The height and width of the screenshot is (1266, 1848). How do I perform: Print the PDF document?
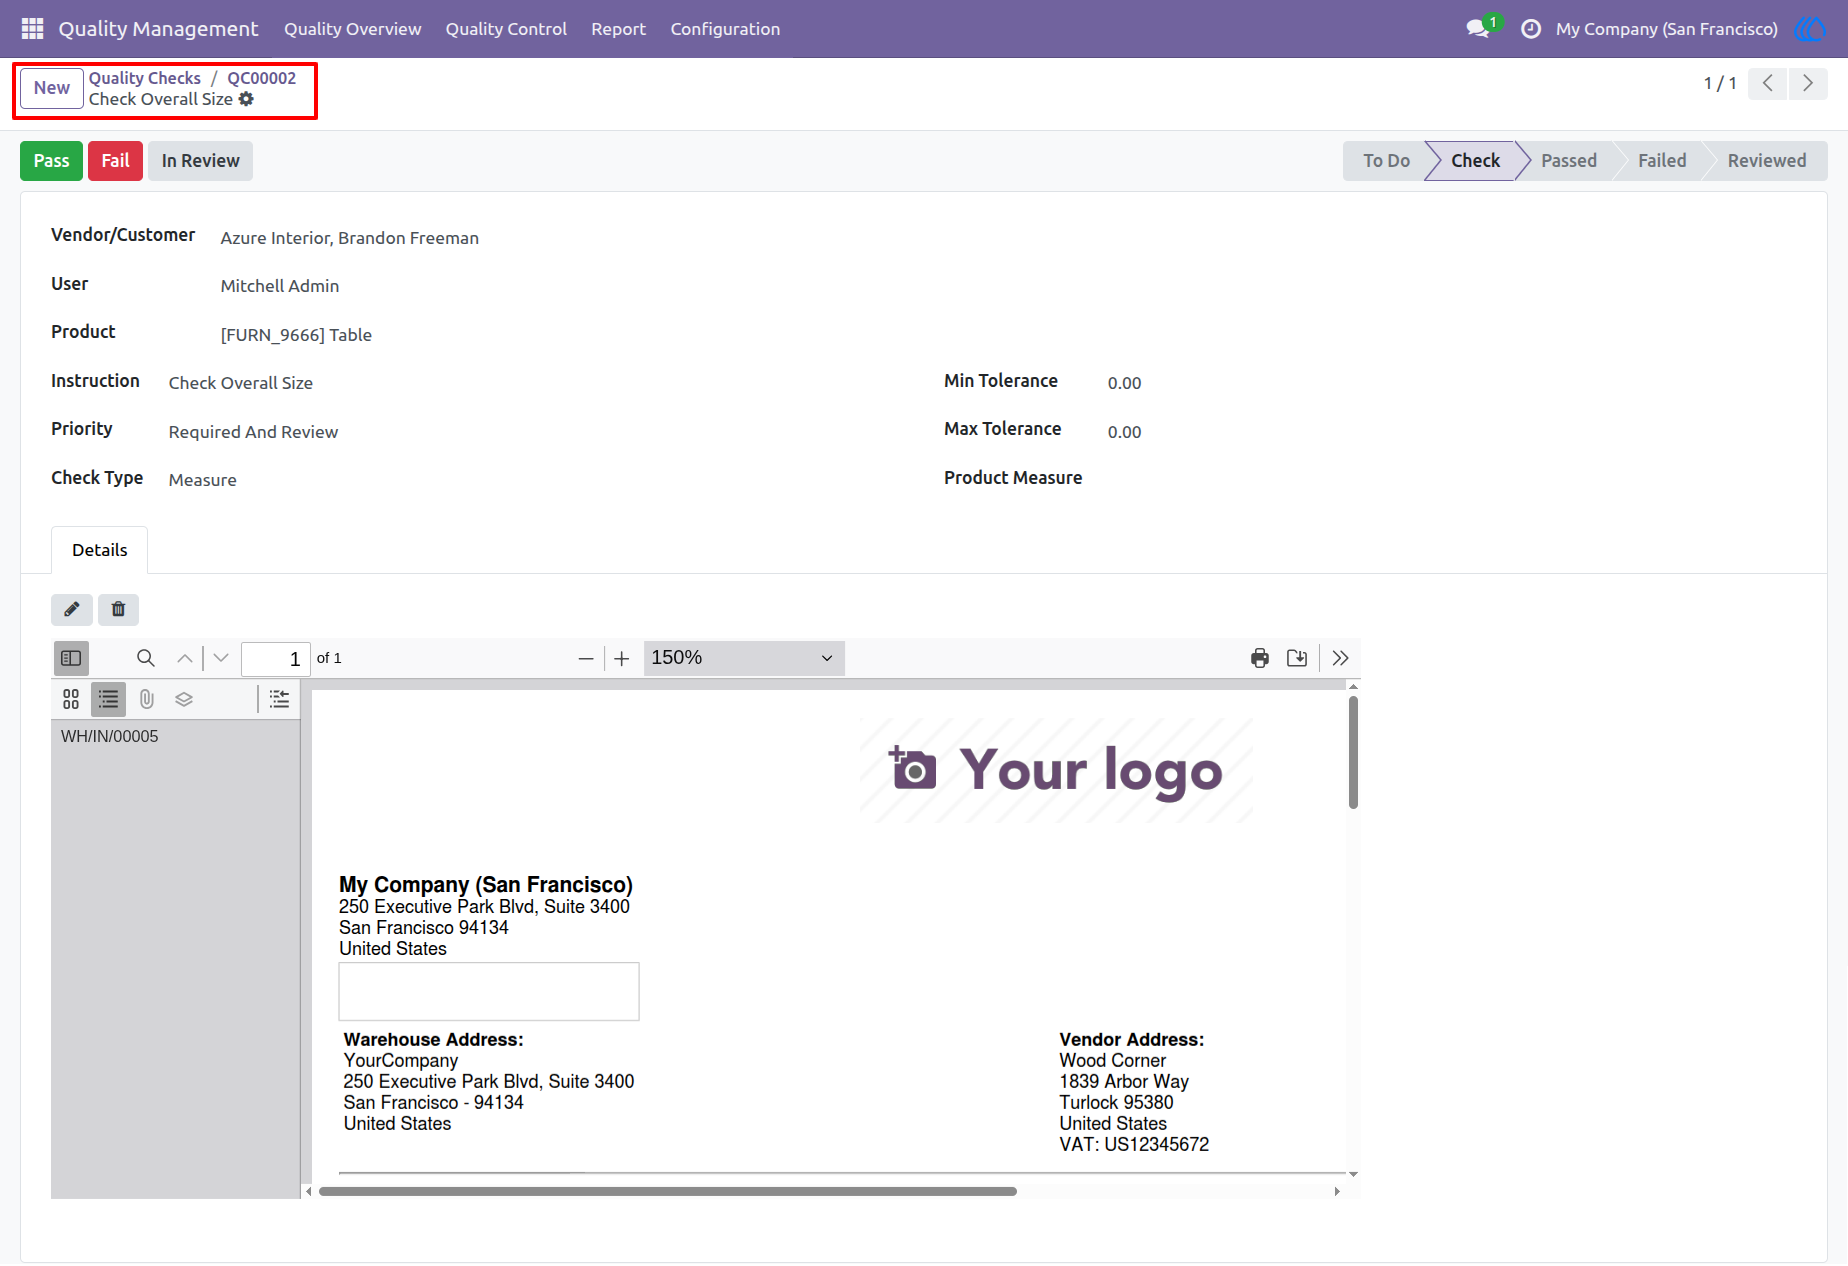click(x=1260, y=658)
